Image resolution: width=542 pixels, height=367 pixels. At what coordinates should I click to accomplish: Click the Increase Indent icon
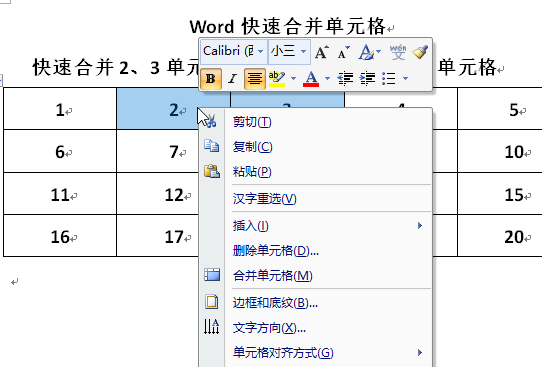(x=367, y=79)
